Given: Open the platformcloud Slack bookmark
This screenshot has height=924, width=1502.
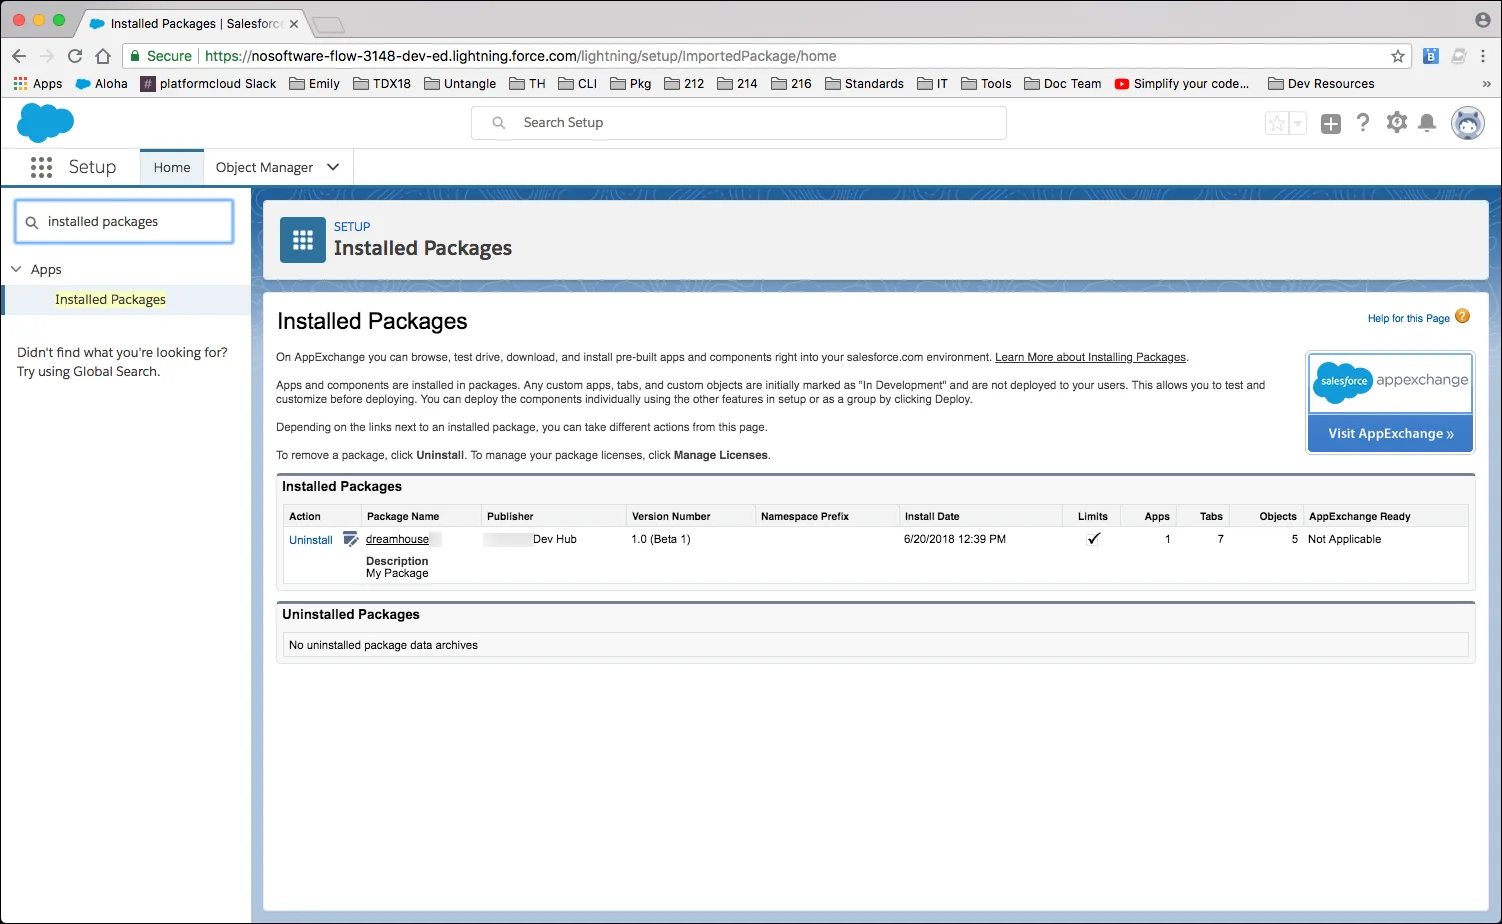Looking at the screenshot, I should 208,84.
